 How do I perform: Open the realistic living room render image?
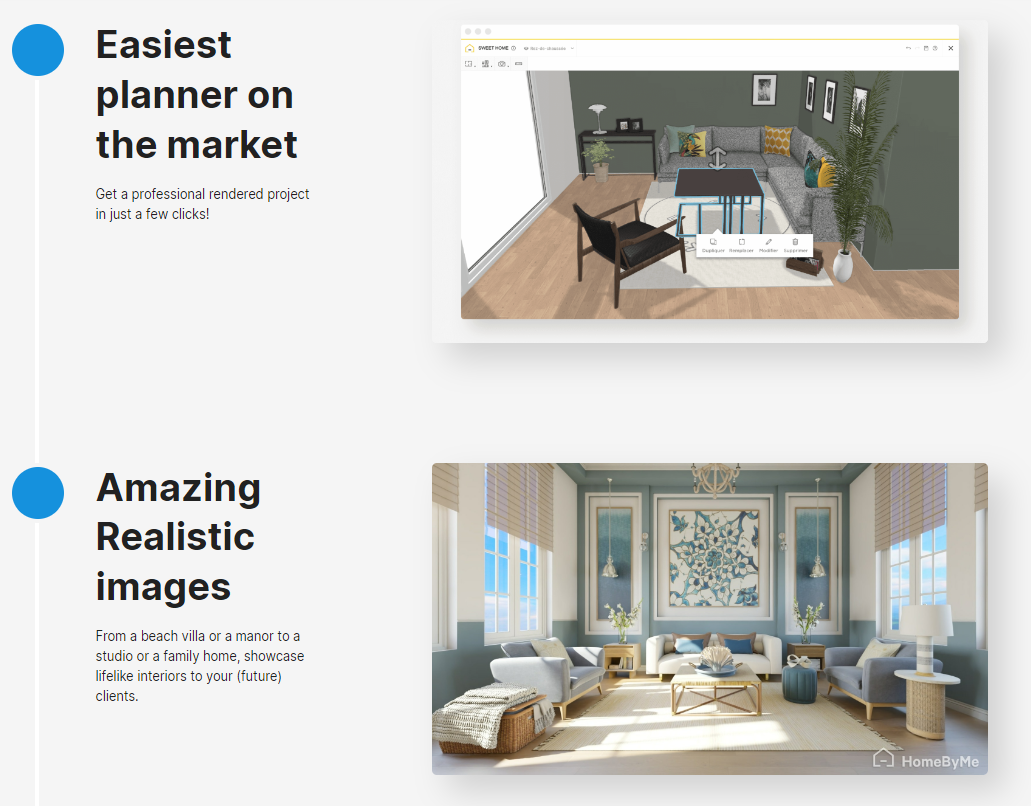(709, 619)
